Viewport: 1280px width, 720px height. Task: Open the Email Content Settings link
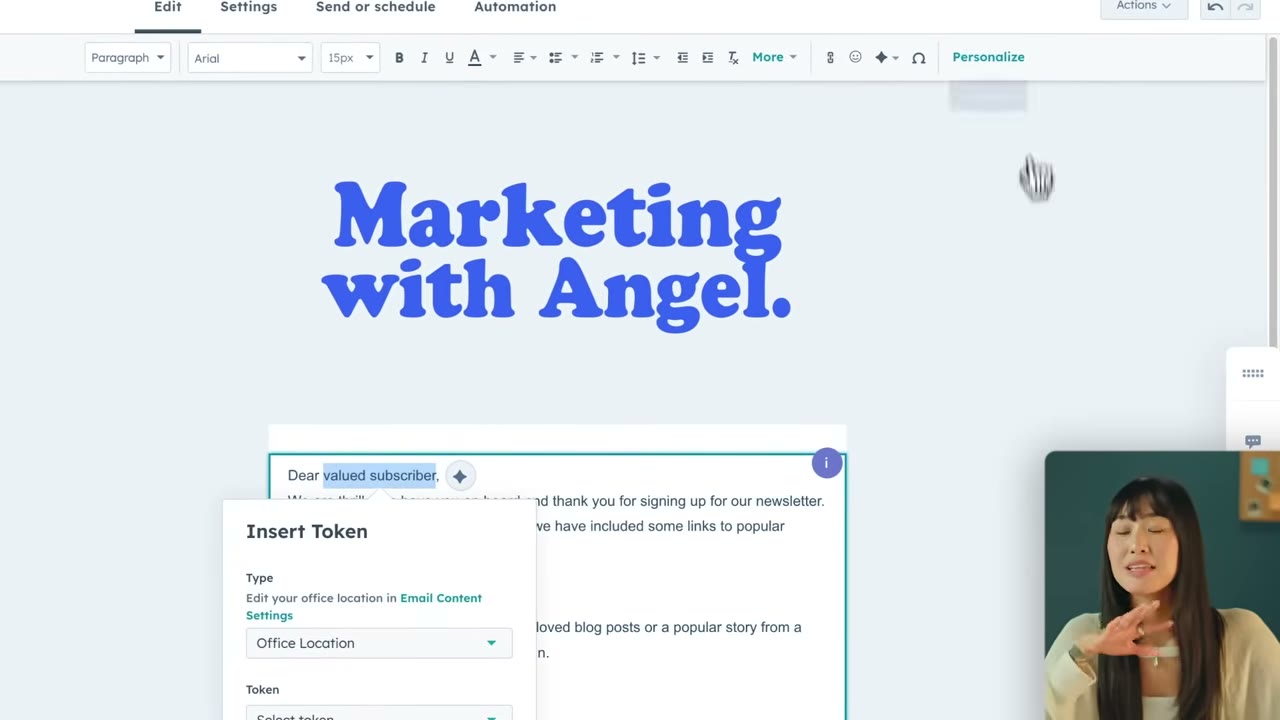click(364, 606)
